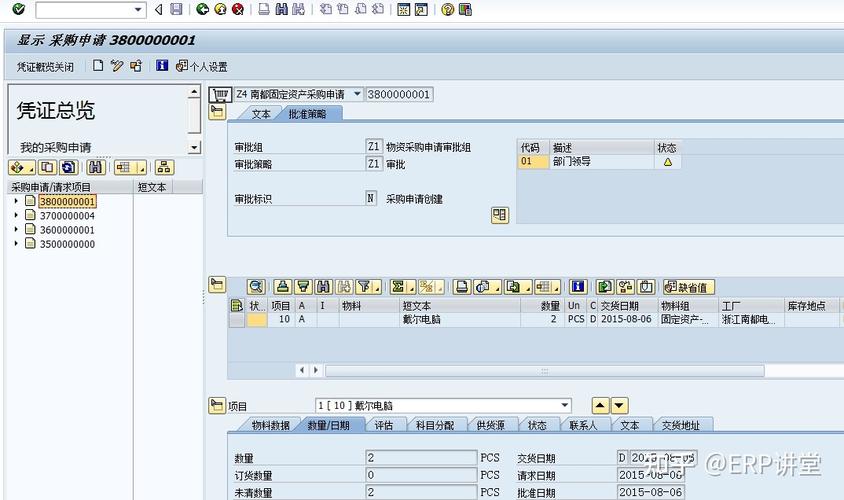
Task: Select the row selector for item 10
Action: point(236,320)
